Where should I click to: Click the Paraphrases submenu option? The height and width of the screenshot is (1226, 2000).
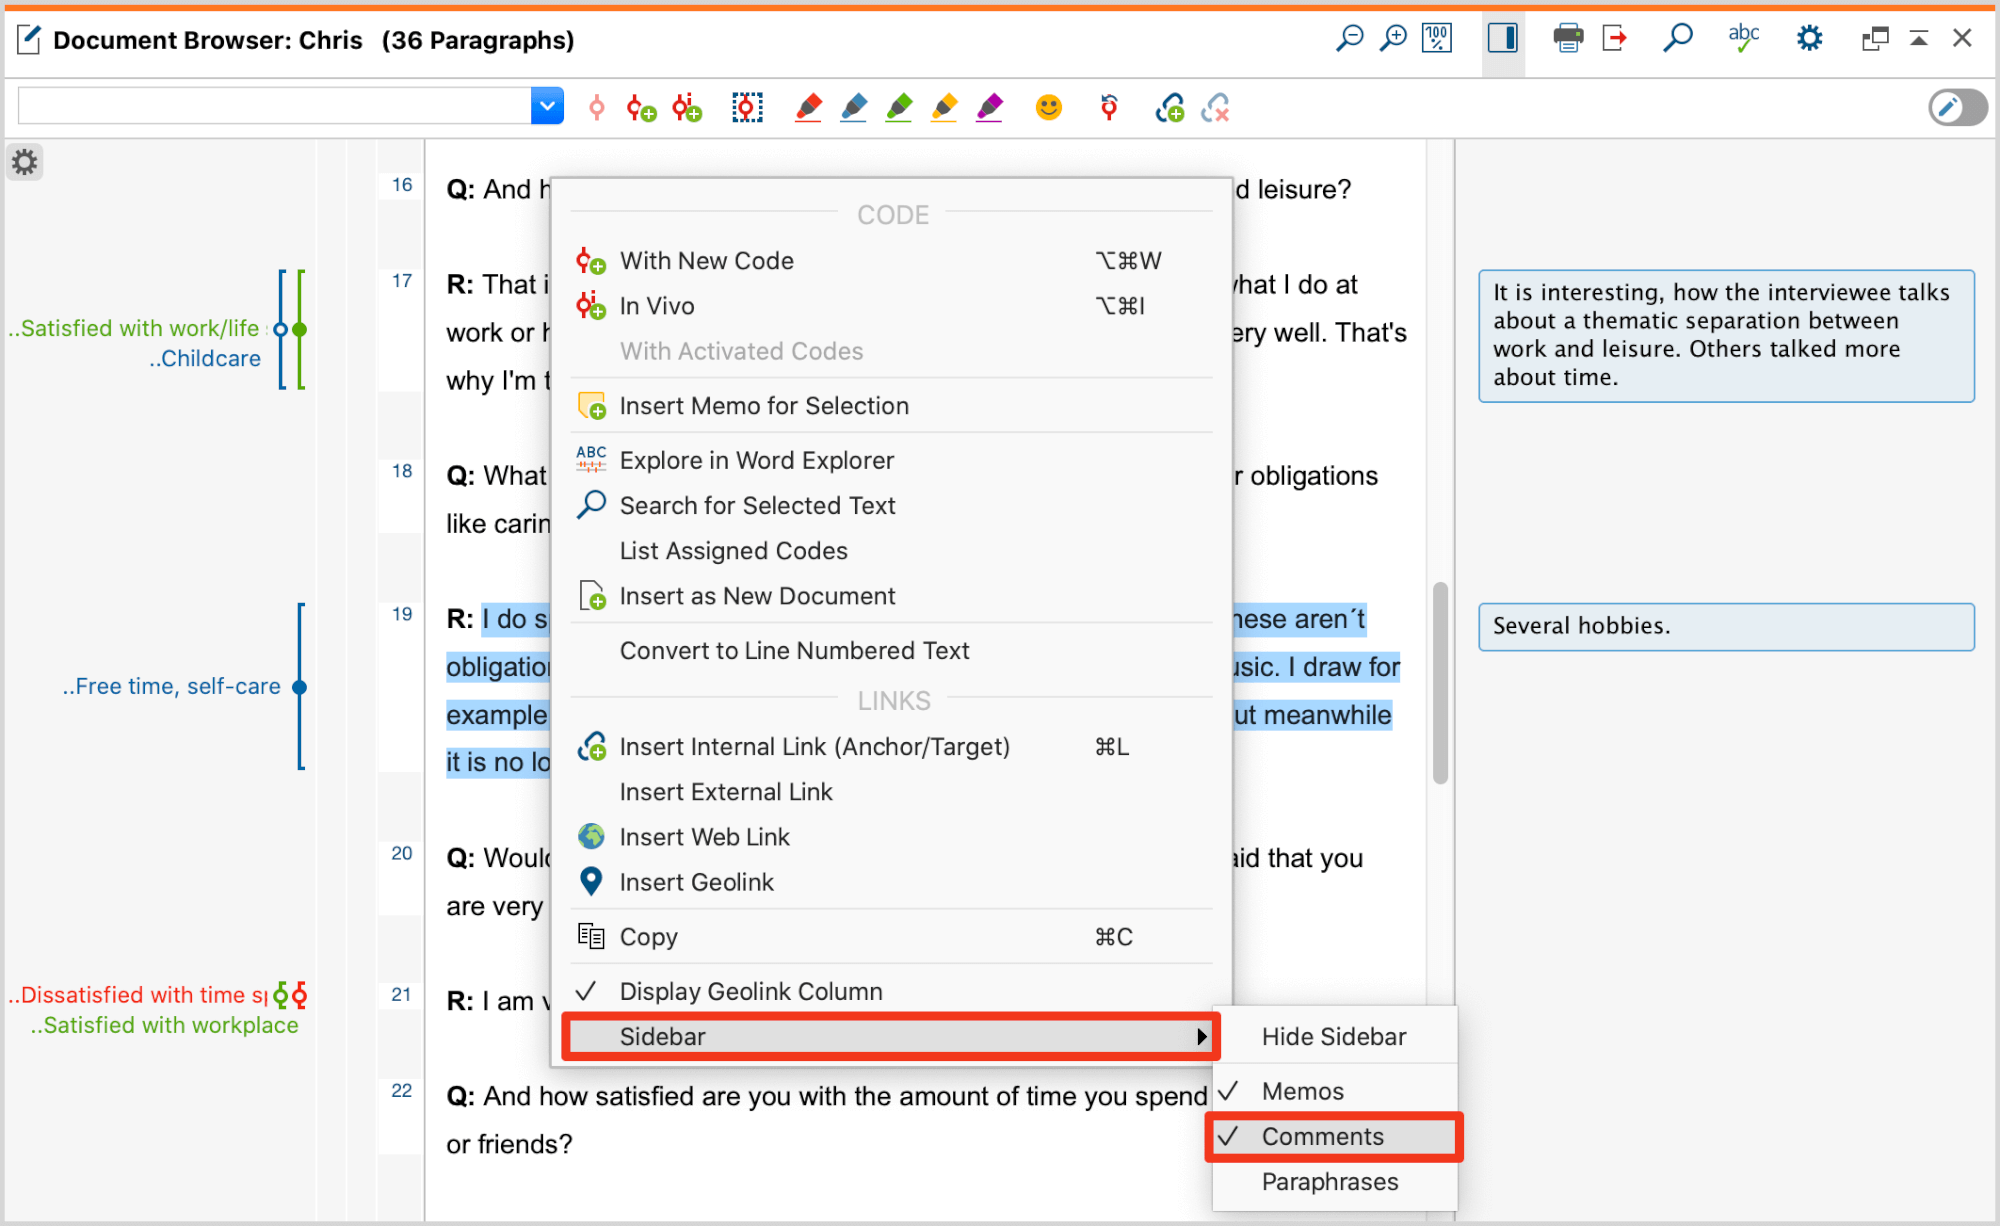click(1329, 1182)
